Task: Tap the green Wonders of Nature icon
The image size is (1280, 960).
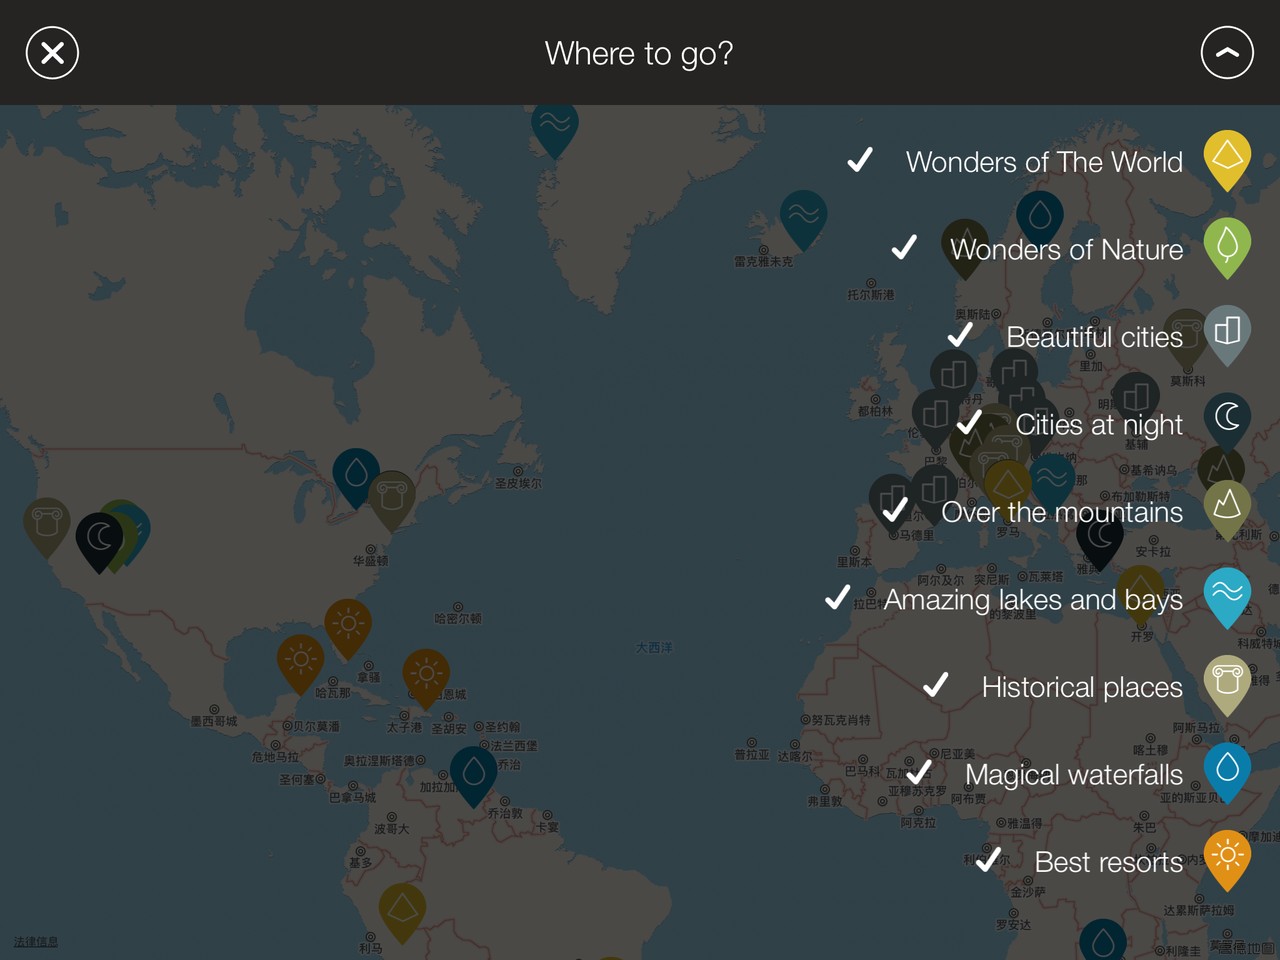Action: point(1227,248)
